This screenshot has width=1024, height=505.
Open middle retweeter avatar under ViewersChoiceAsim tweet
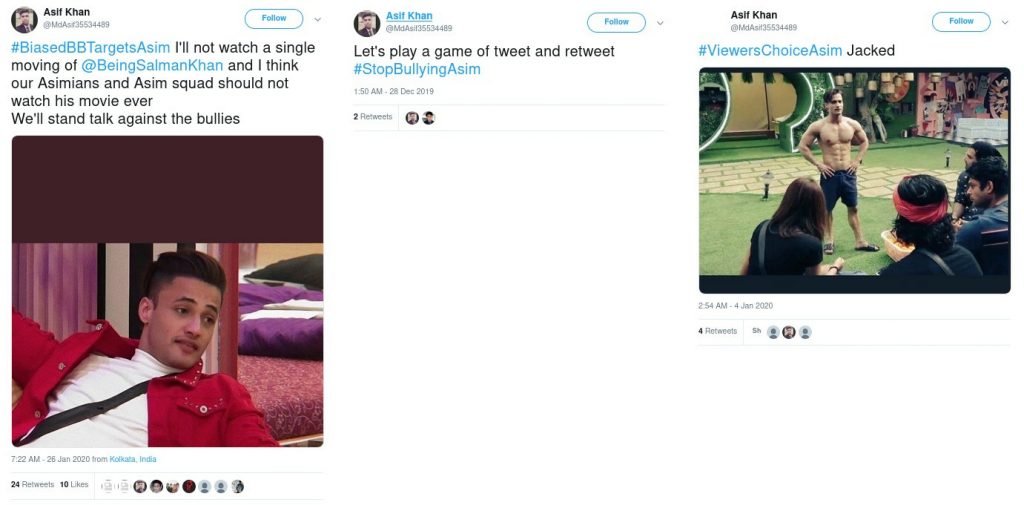click(789, 332)
